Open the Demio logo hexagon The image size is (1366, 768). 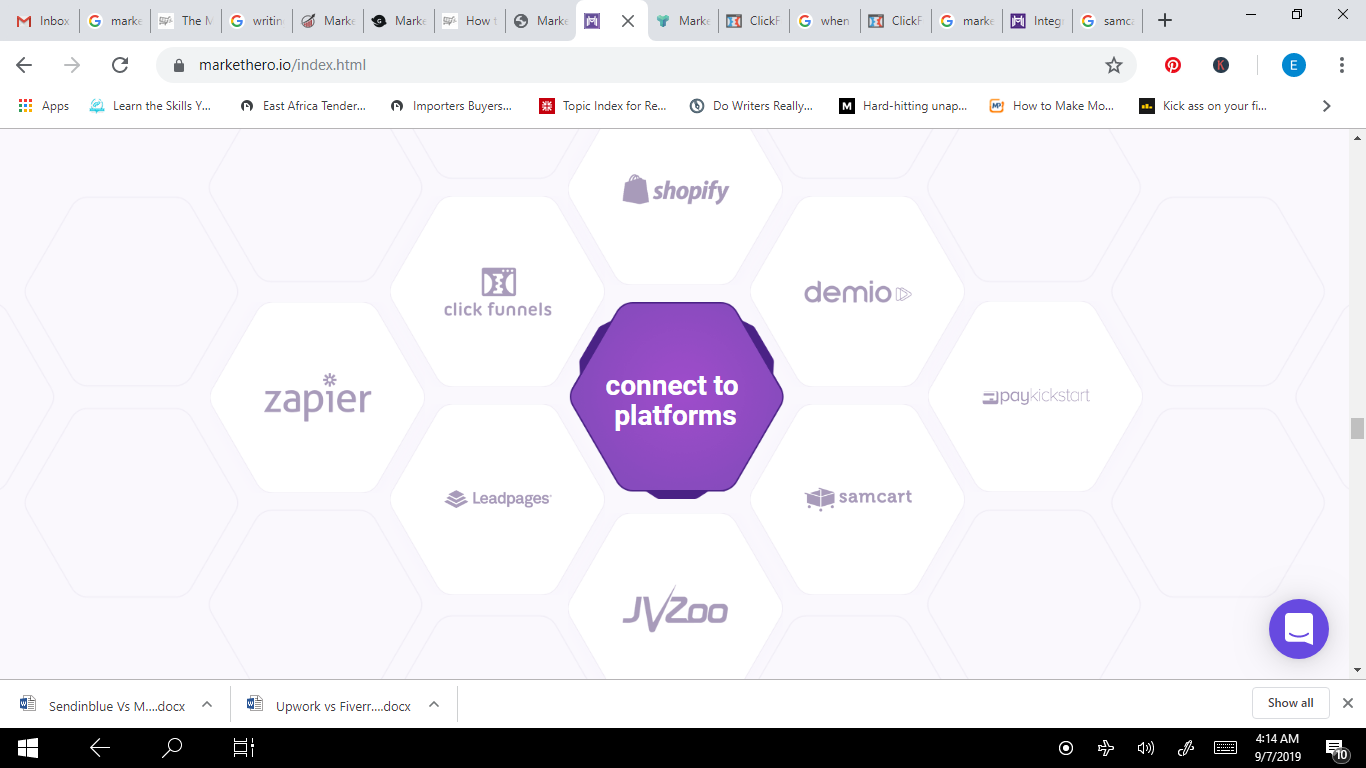(858, 293)
